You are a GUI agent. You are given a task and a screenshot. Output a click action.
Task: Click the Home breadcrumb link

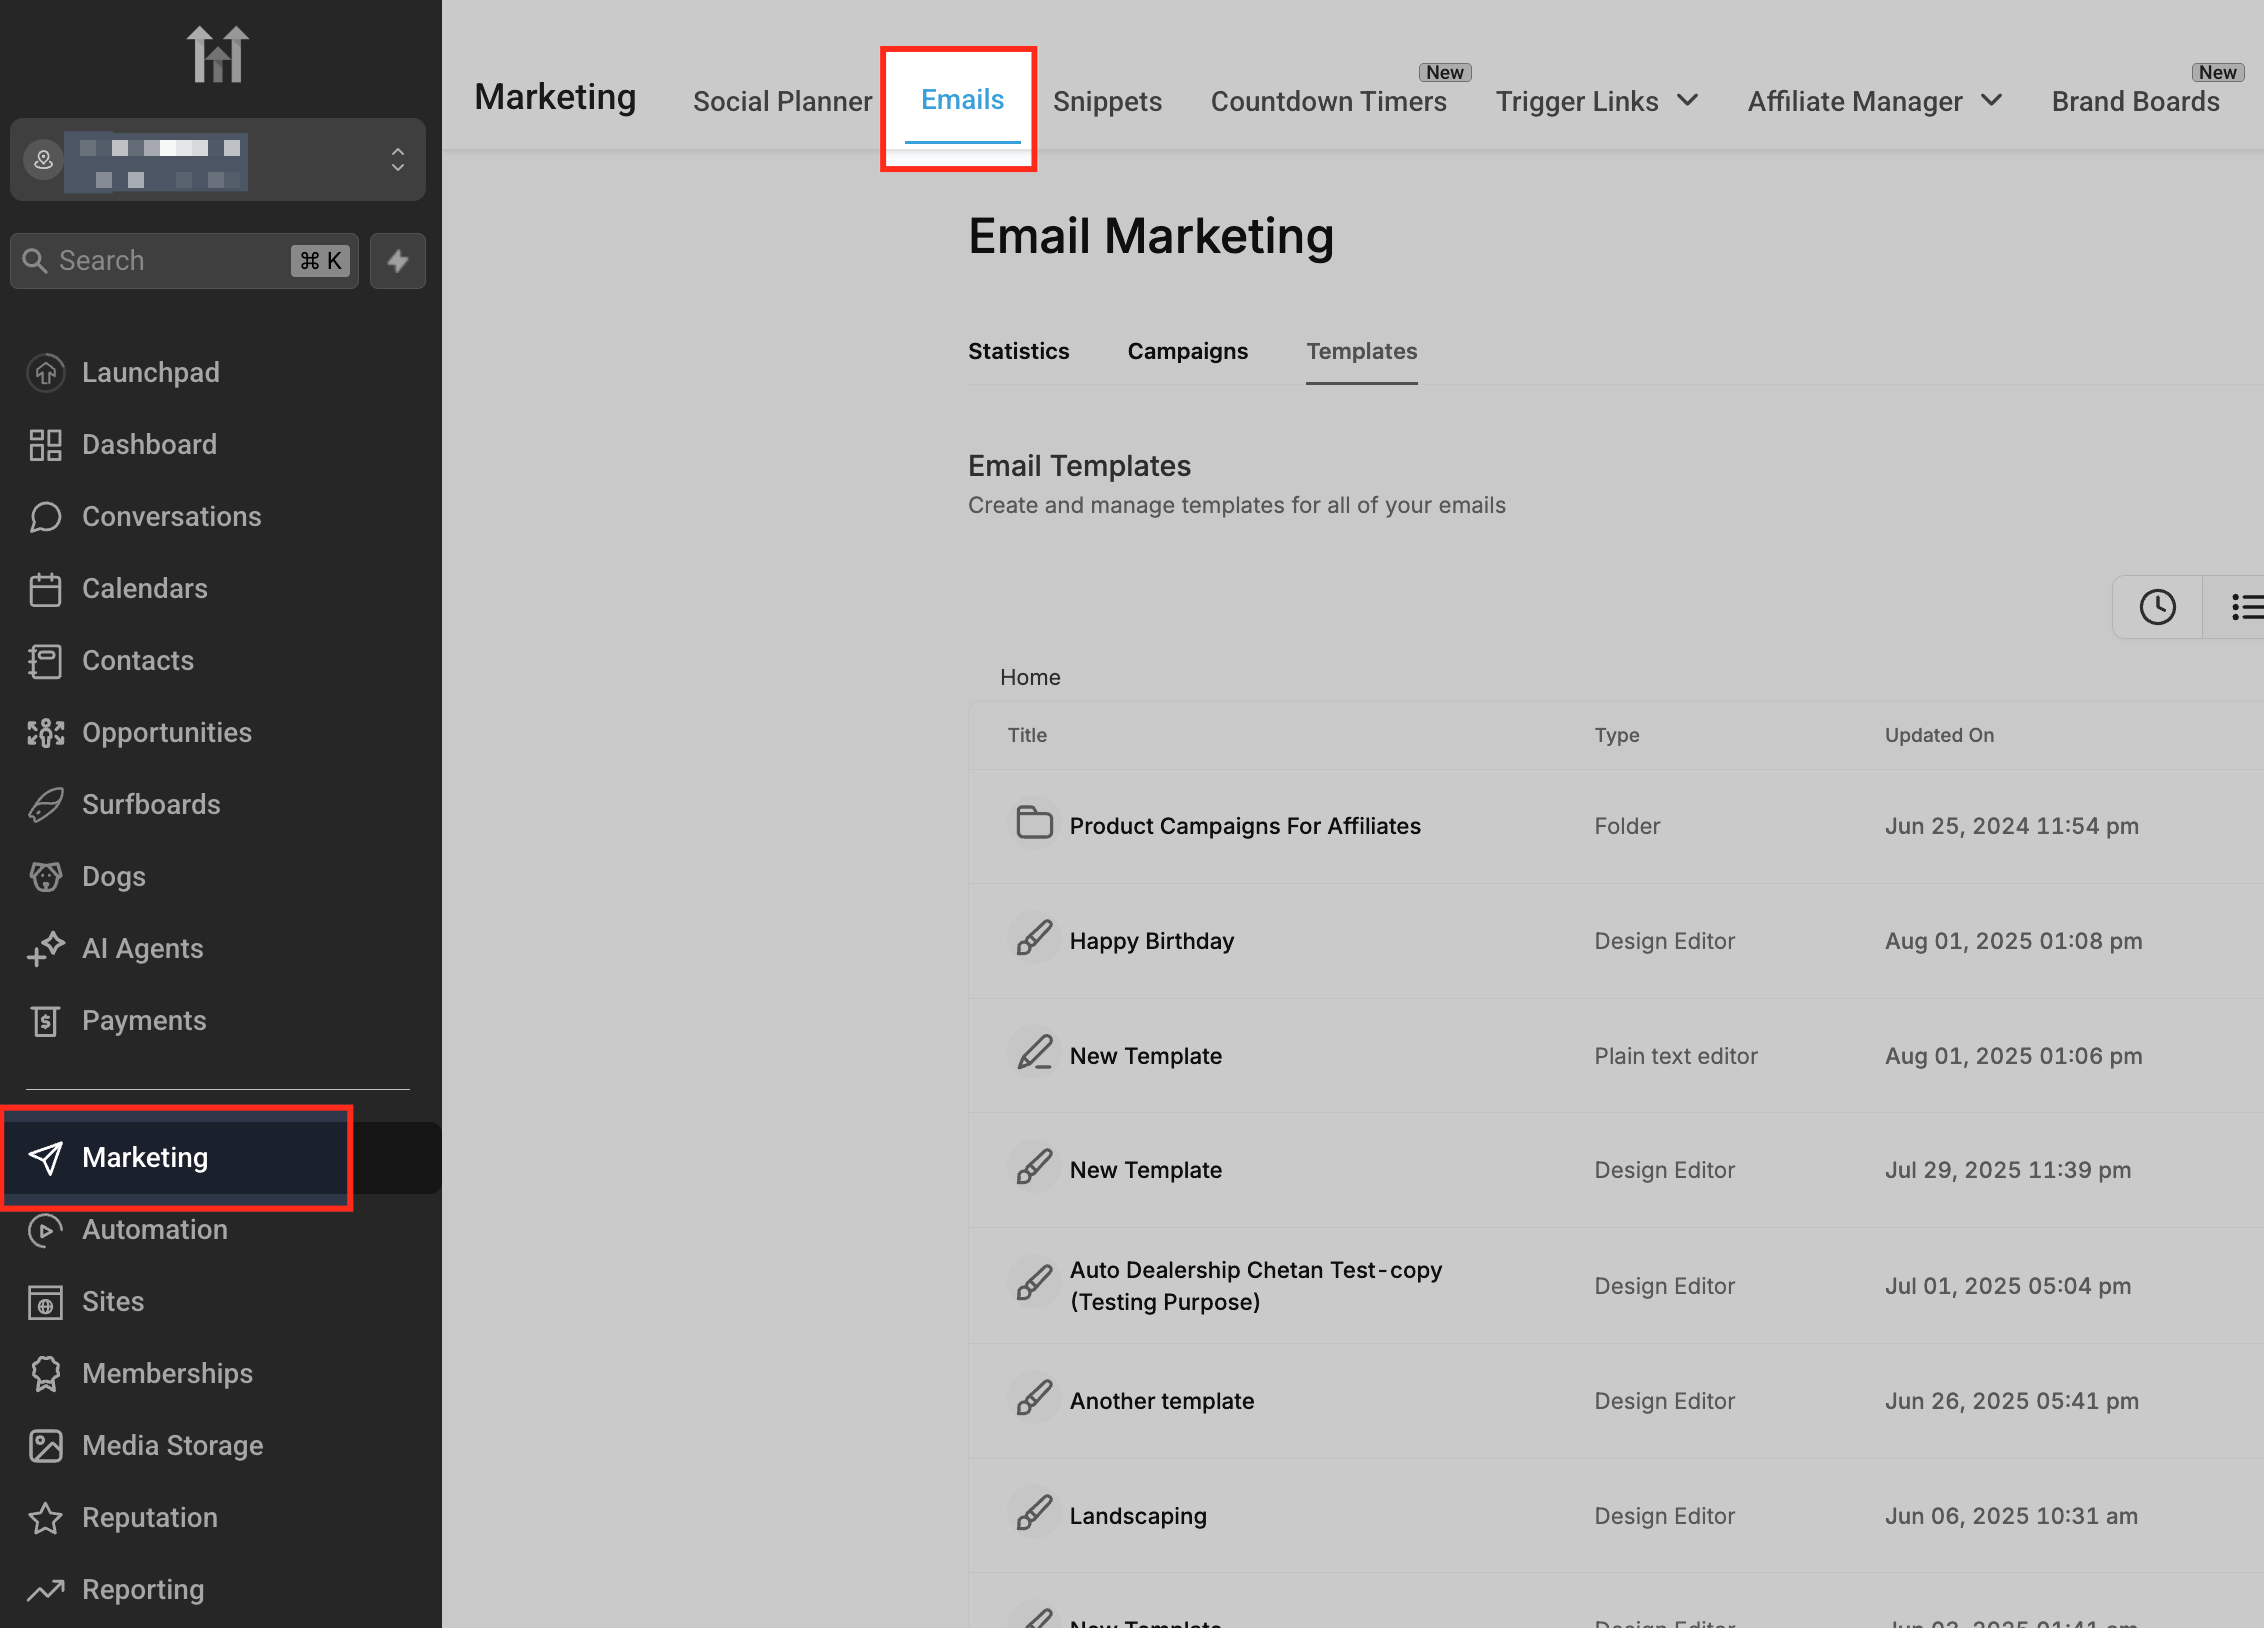pyautogui.click(x=1030, y=677)
